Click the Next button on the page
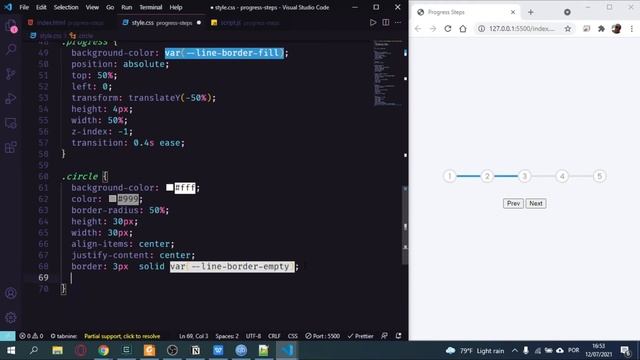The height and width of the screenshot is (360, 640). click(x=536, y=203)
